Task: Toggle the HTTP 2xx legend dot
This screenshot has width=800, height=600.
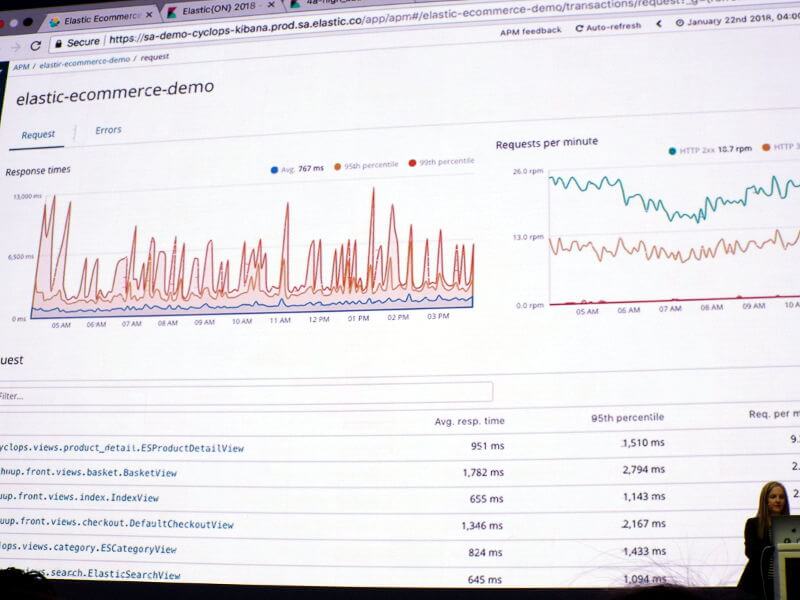Action: (x=672, y=151)
